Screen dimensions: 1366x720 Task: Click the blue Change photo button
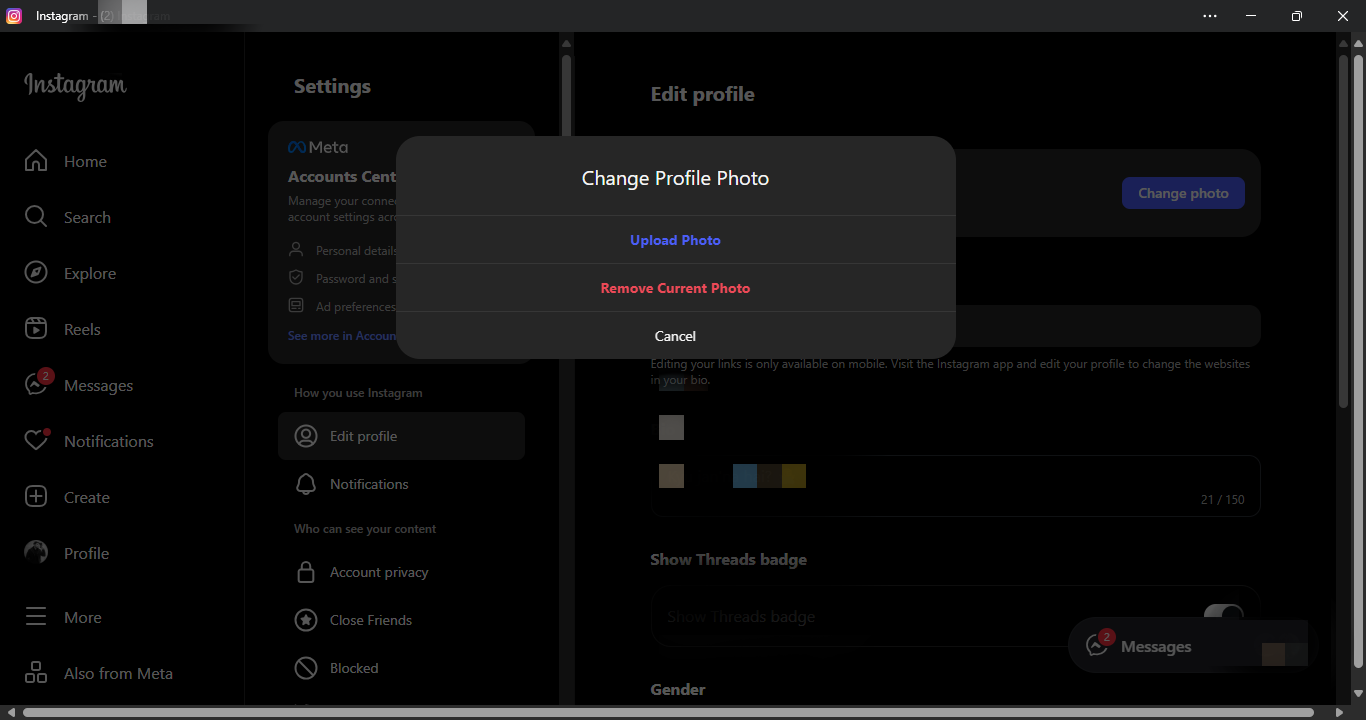click(1183, 193)
